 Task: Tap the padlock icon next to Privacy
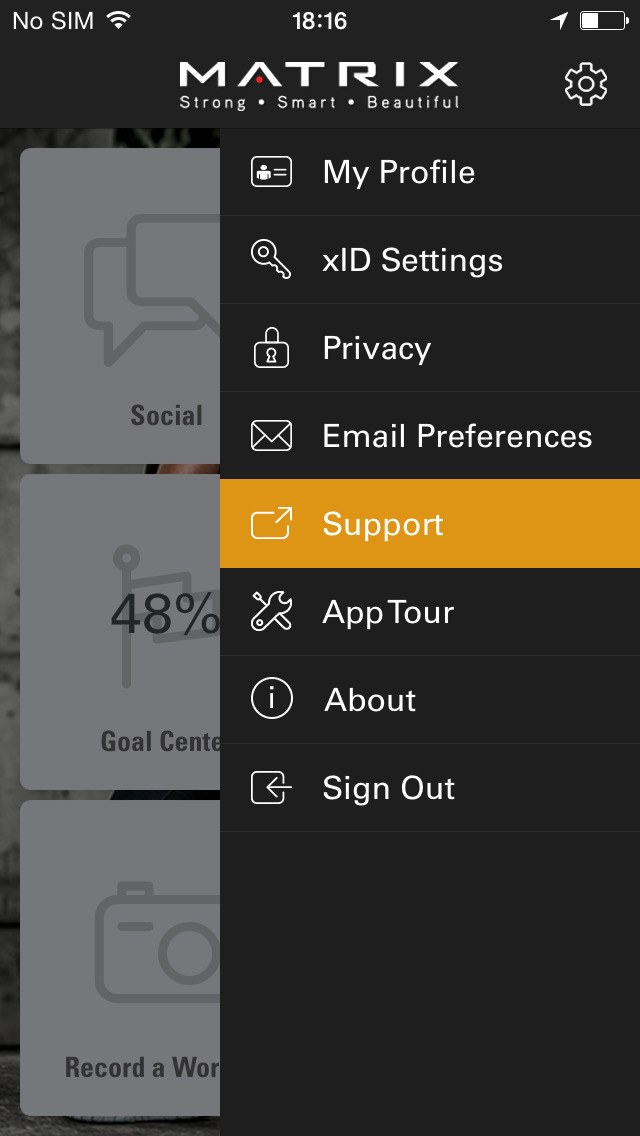click(x=271, y=347)
